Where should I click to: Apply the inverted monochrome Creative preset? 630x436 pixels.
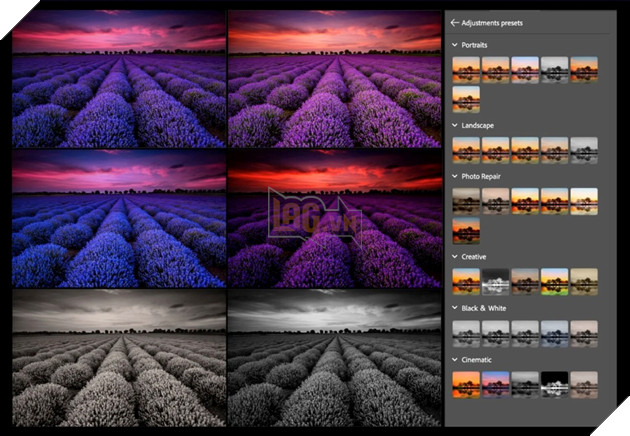click(x=495, y=282)
